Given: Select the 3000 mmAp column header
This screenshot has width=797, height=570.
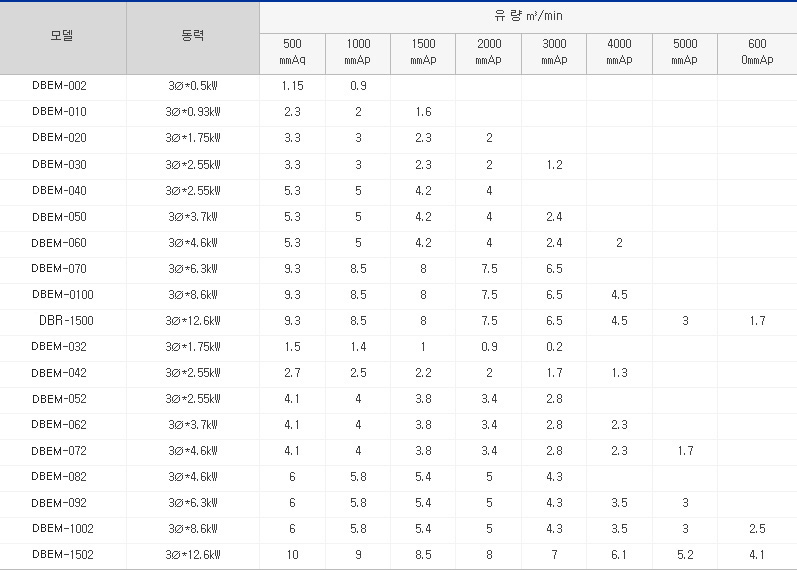Looking at the screenshot, I should coord(554,52).
